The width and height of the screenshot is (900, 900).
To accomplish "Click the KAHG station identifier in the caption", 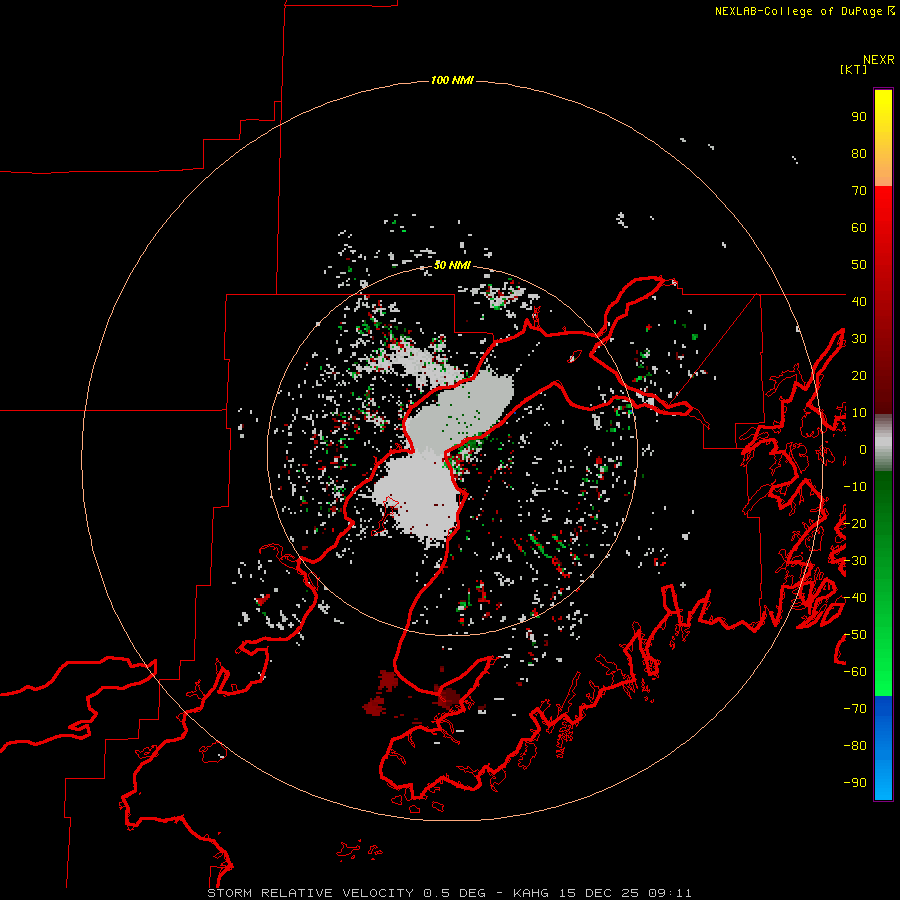I will tap(531, 893).
